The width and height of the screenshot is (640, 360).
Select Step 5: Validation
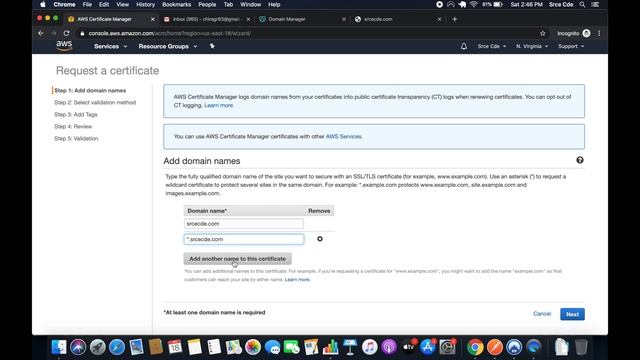coord(76,139)
